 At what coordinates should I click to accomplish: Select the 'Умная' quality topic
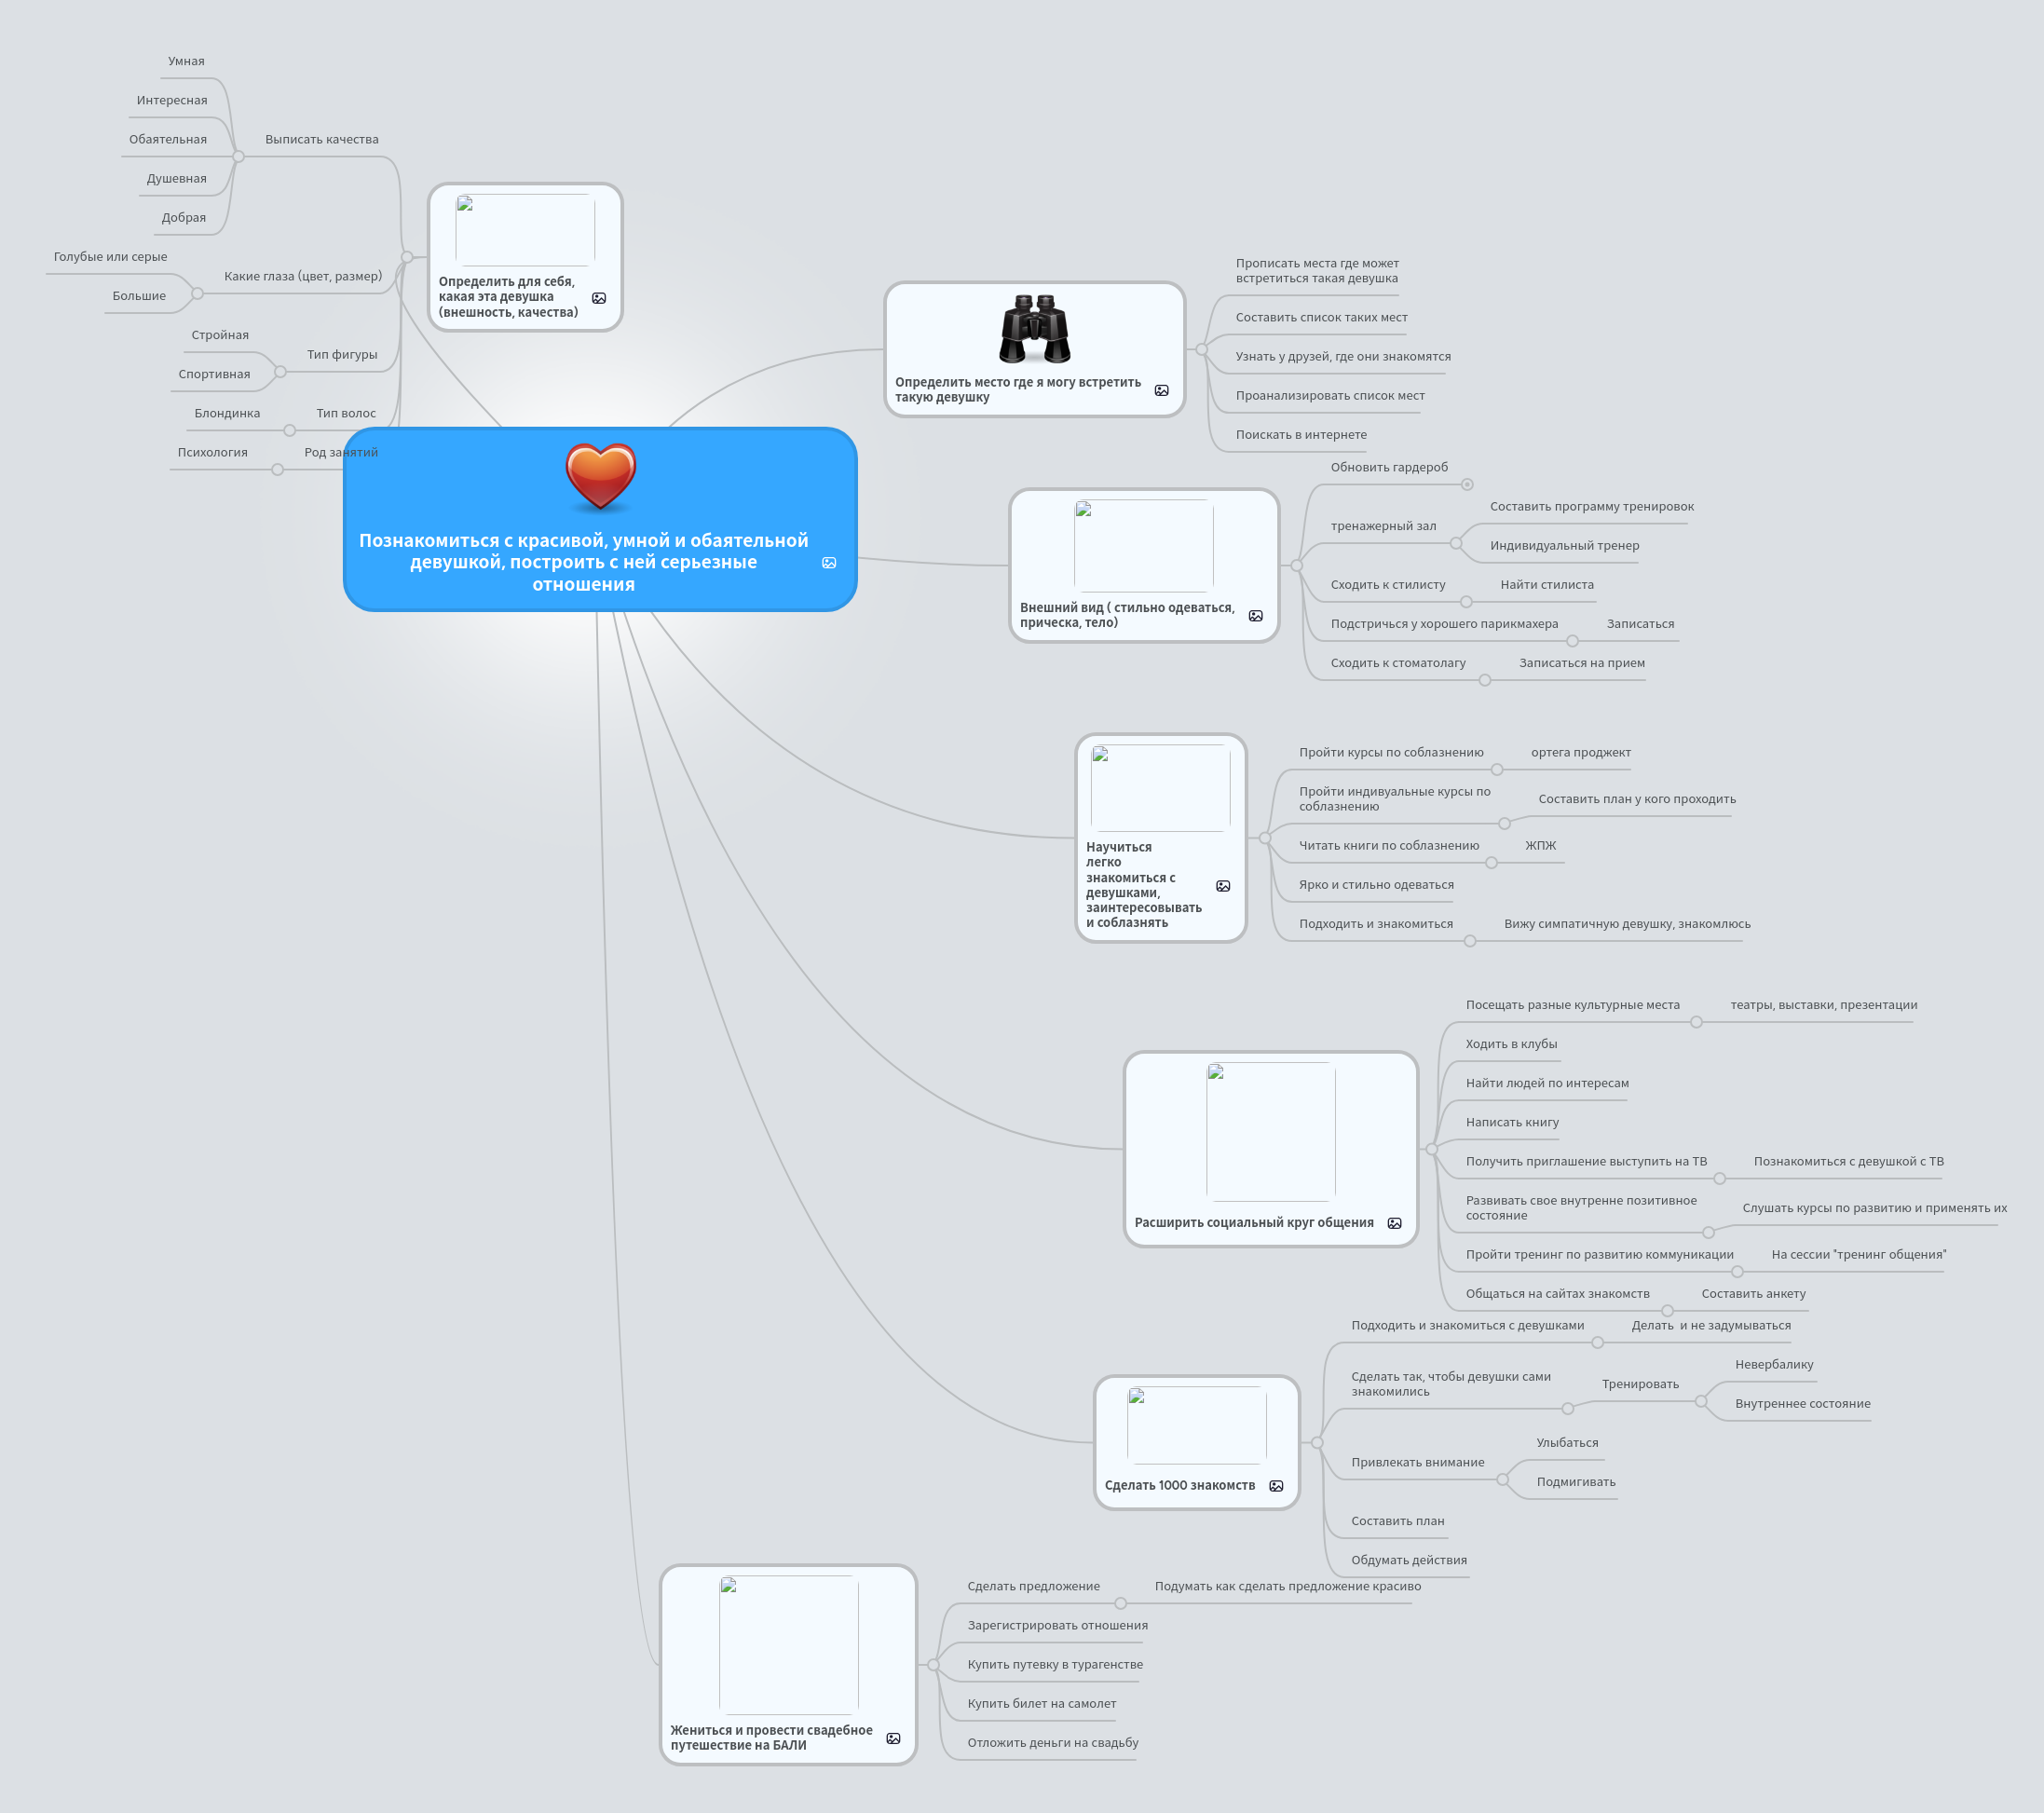(x=186, y=62)
